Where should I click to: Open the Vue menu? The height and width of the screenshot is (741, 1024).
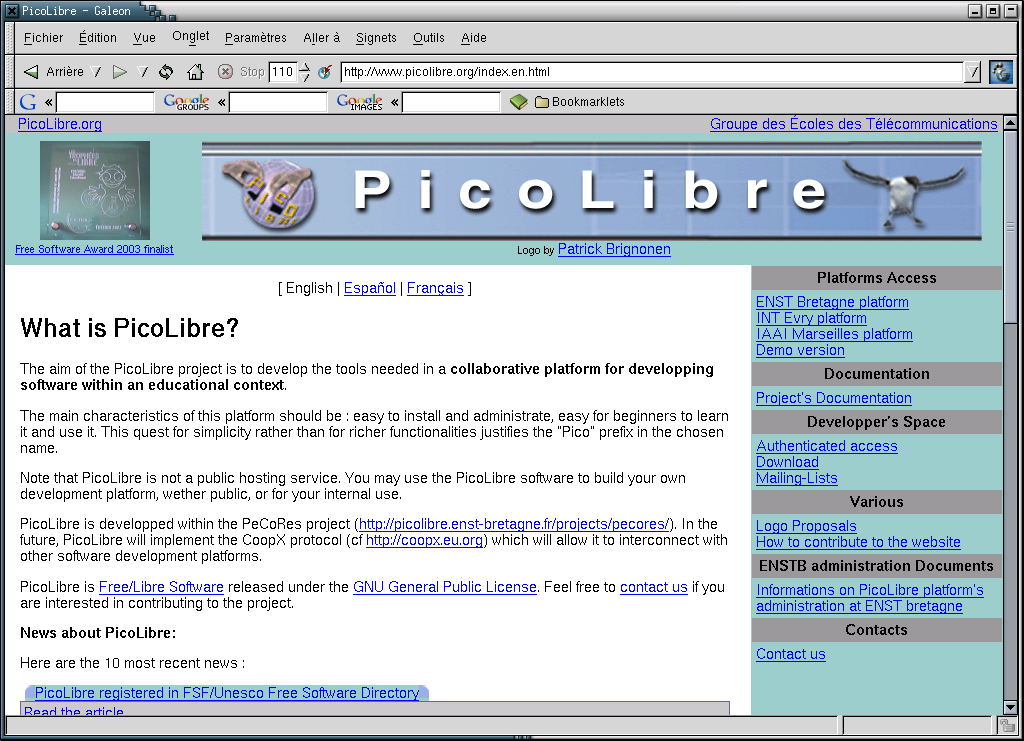pyautogui.click(x=144, y=38)
